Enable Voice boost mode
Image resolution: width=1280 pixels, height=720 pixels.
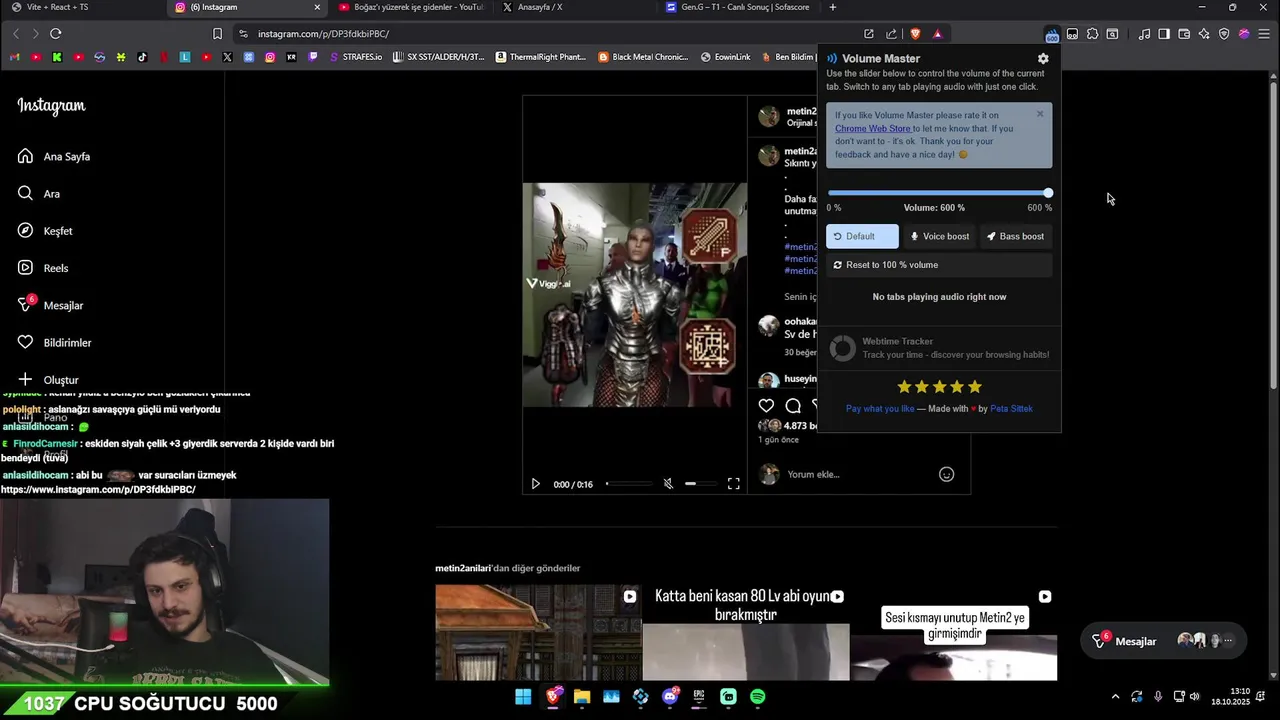pyautogui.click(x=939, y=236)
